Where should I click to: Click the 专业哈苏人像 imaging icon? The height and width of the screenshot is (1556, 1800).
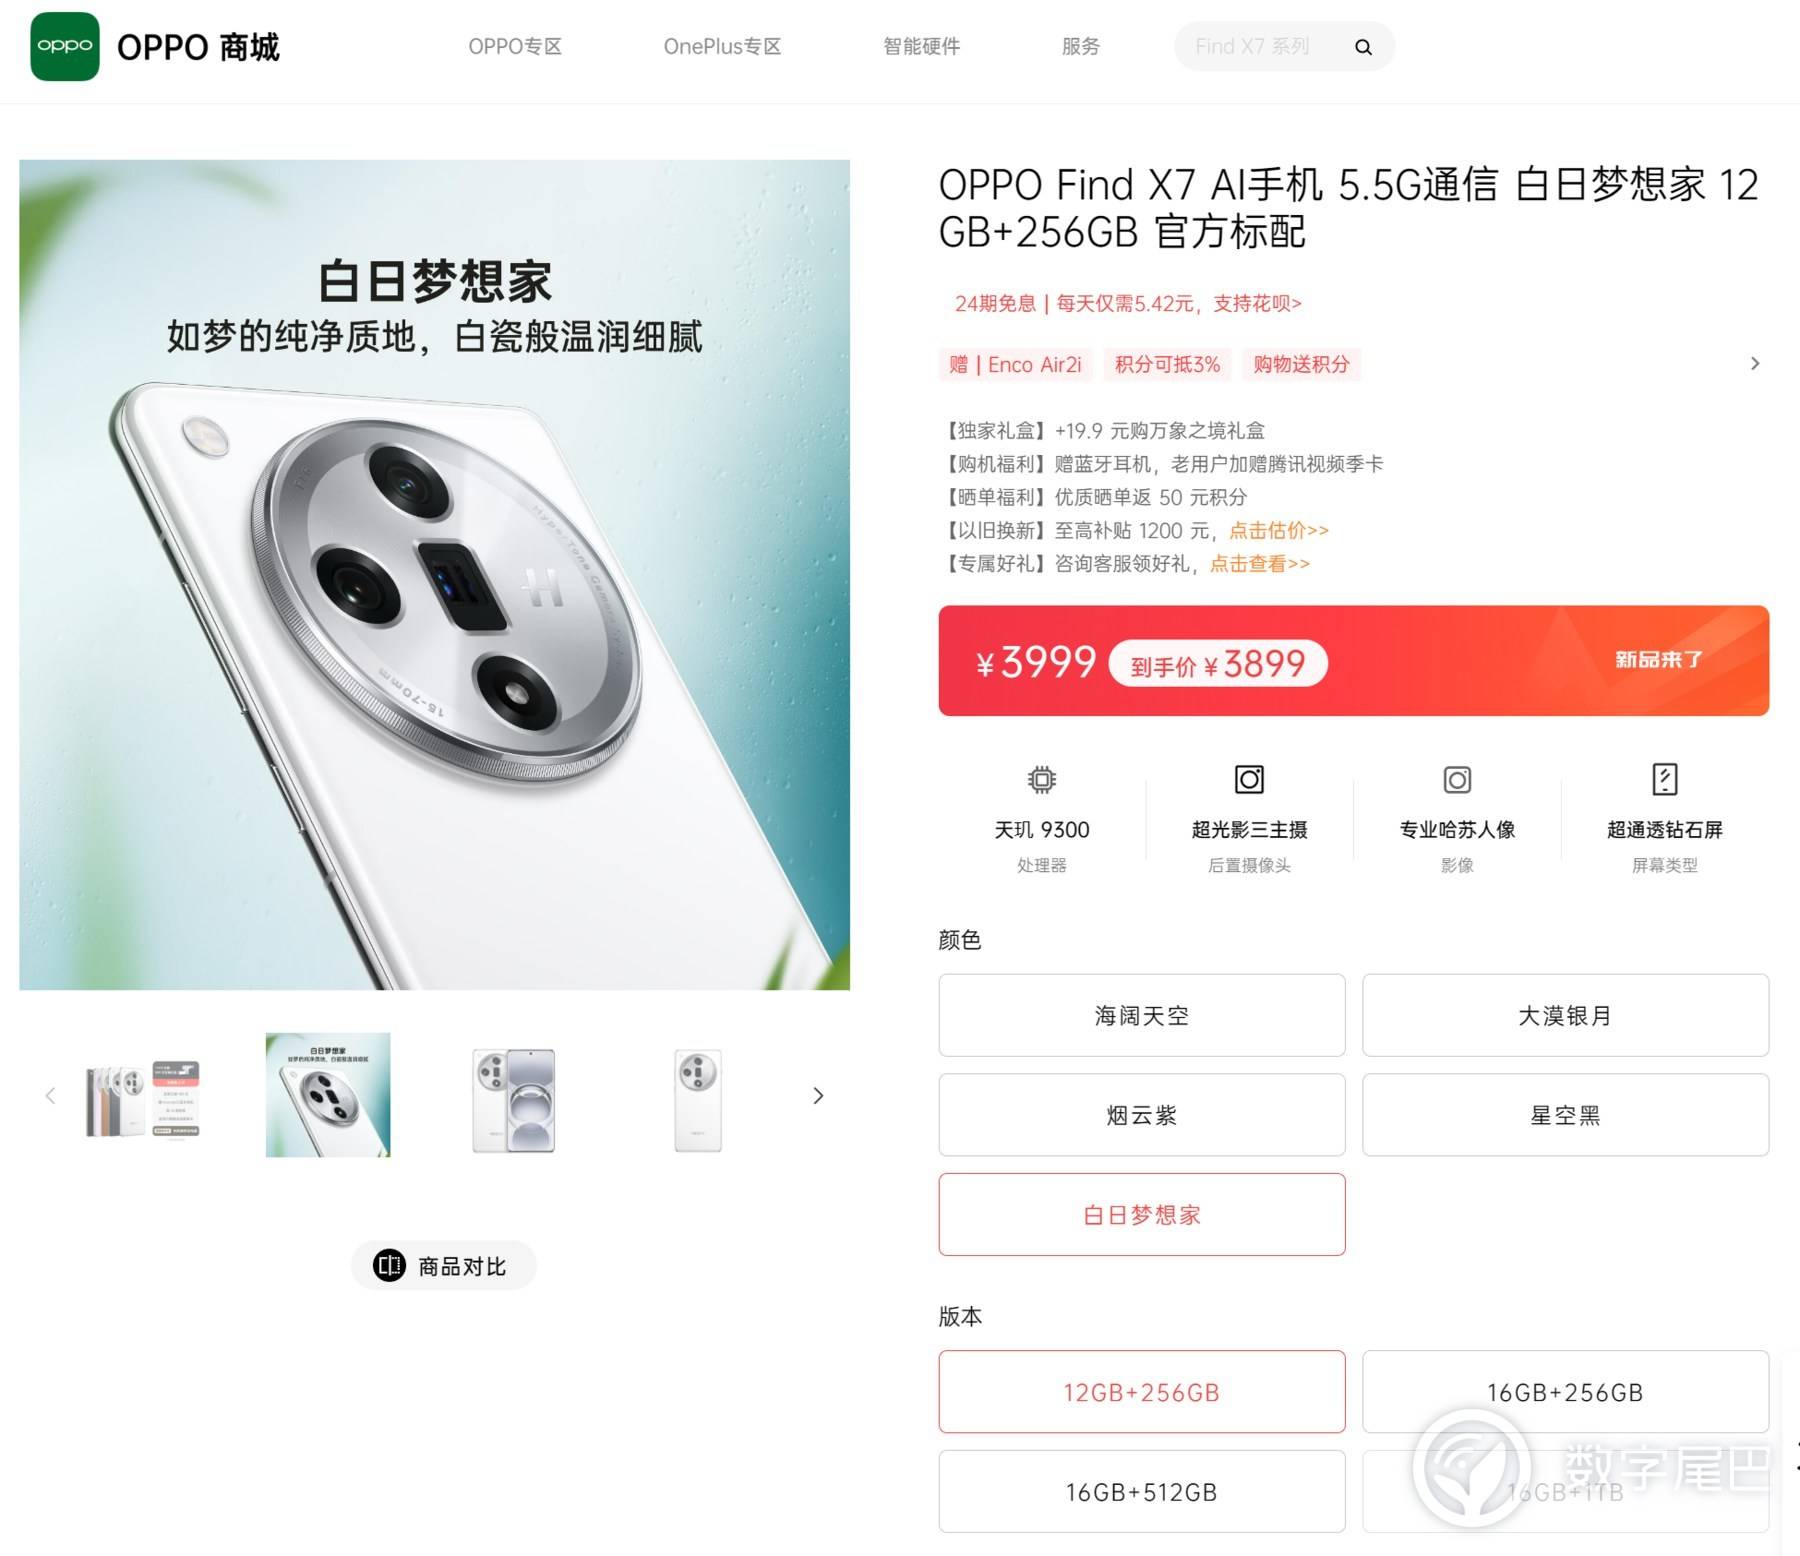(1457, 779)
